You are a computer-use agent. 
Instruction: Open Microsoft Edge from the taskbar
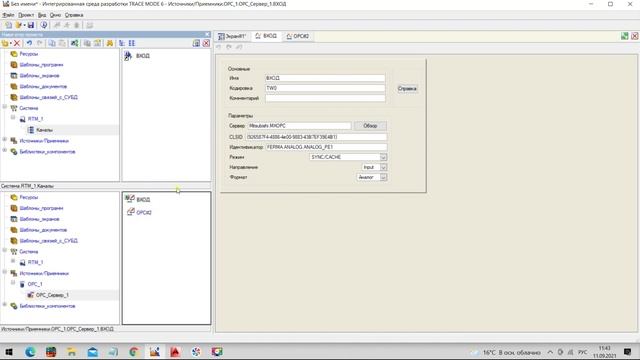click(x=30, y=352)
